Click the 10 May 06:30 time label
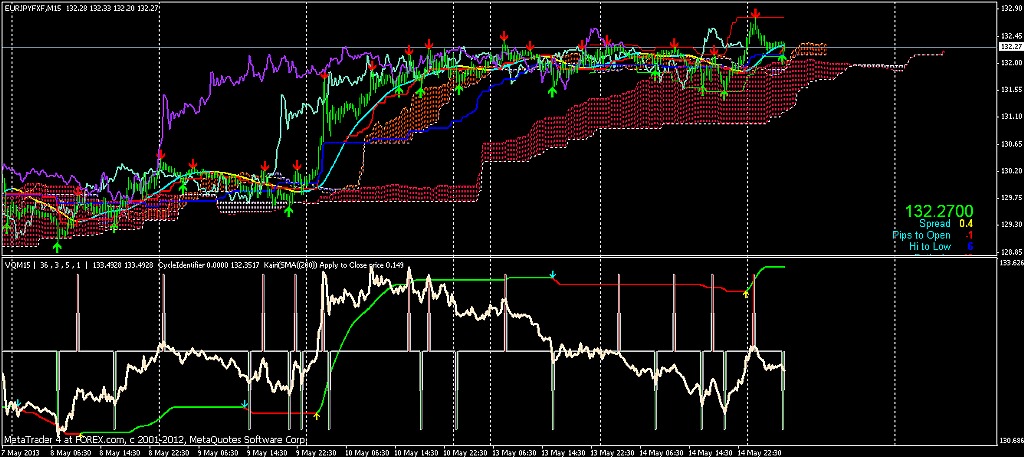 click(366, 452)
